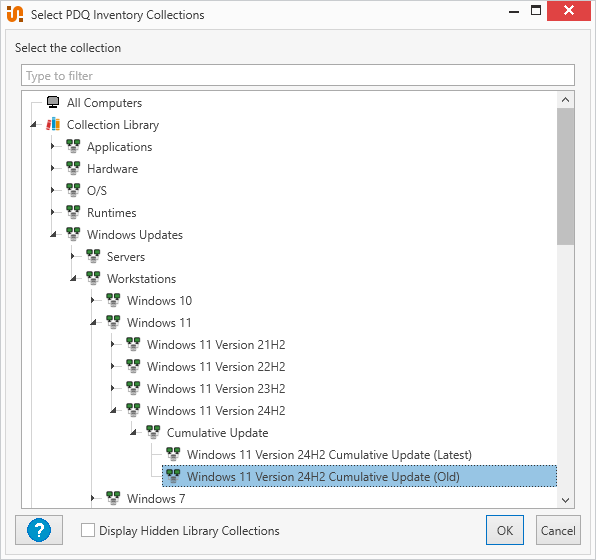Confirm selection with OK button

[504, 530]
